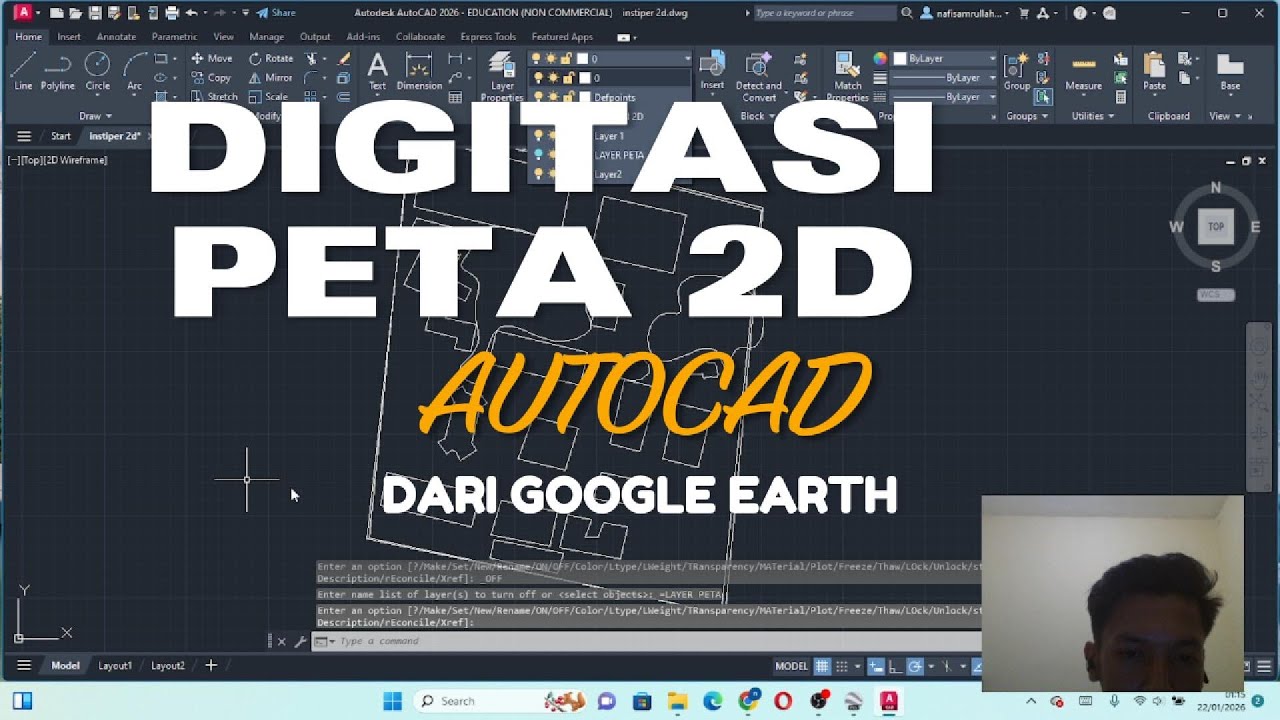This screenshot has height=720, width=1280.
Task: Click the Mirror tool
Action: point(270,77)
